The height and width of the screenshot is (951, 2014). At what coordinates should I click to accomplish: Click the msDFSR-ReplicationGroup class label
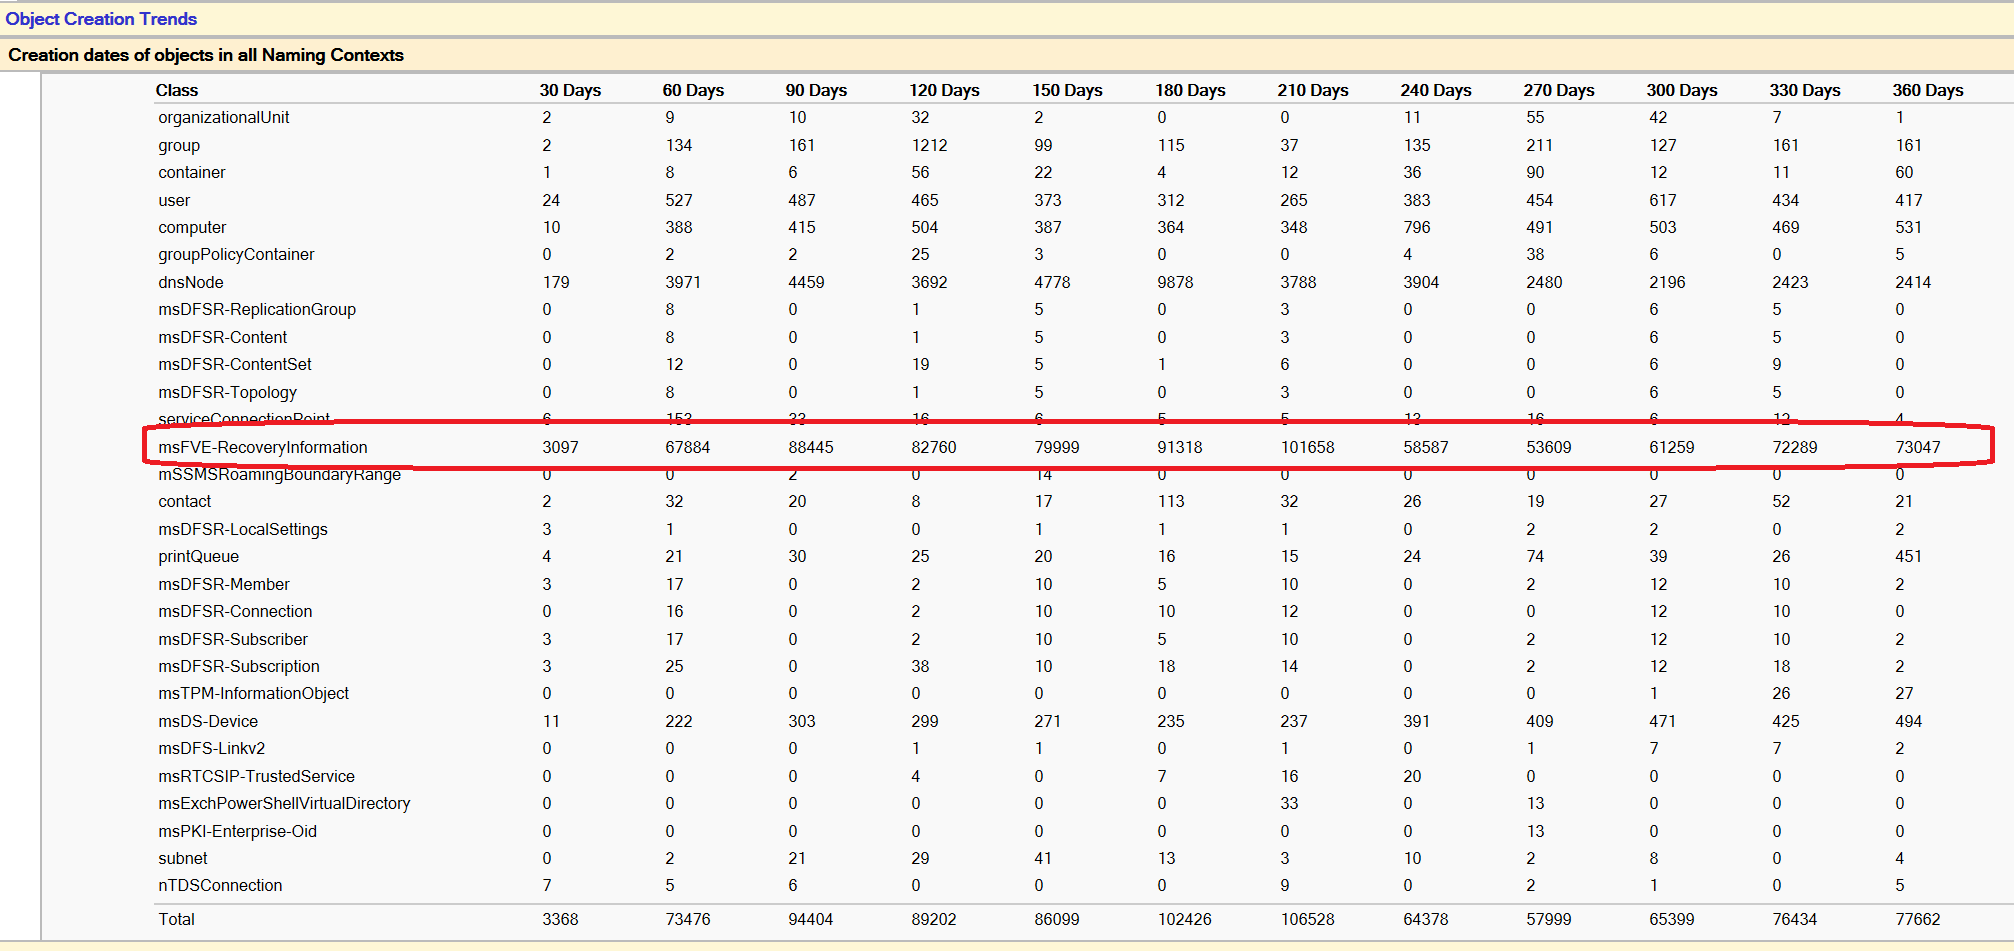tap(257, 309)
